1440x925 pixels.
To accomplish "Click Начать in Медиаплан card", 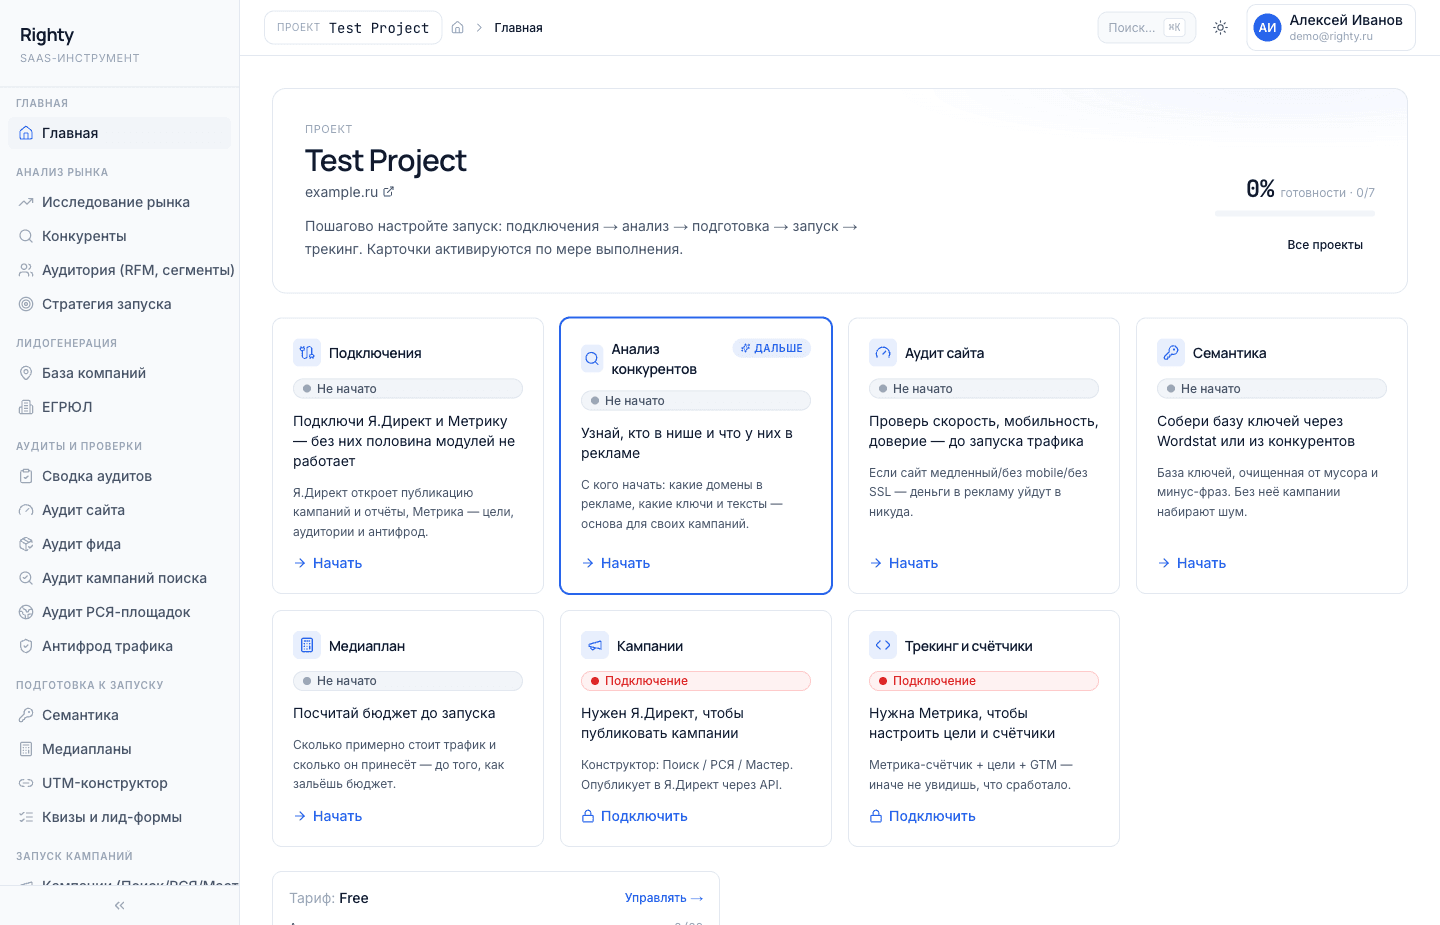I will point(328,816).
